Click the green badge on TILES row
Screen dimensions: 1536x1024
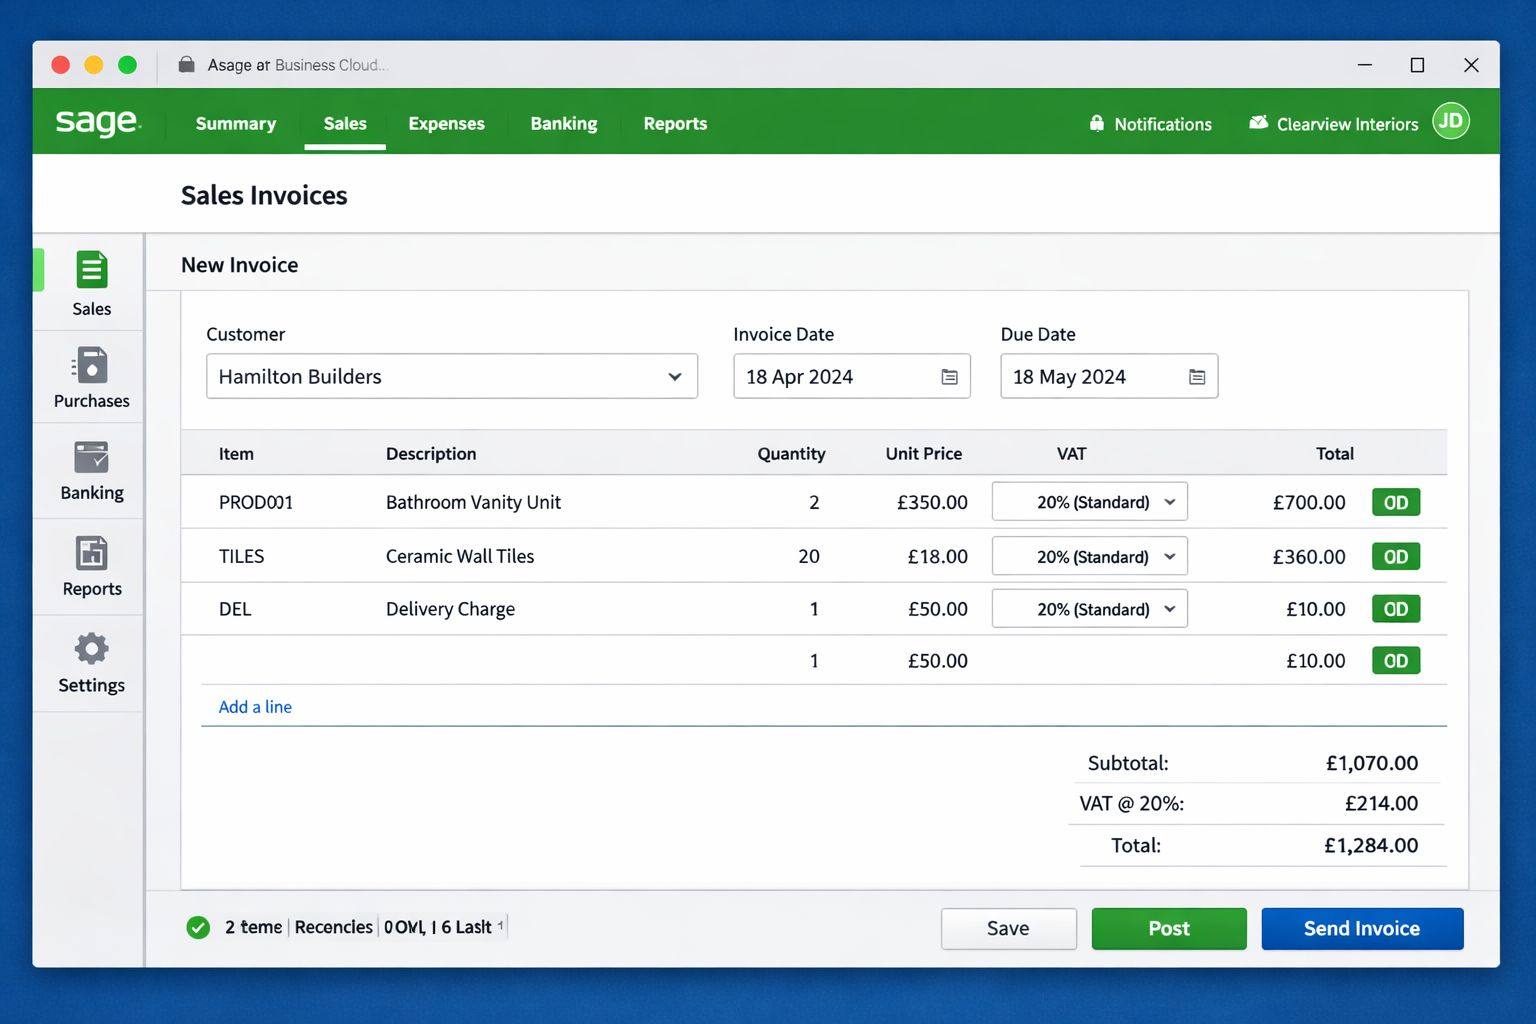1396,556
